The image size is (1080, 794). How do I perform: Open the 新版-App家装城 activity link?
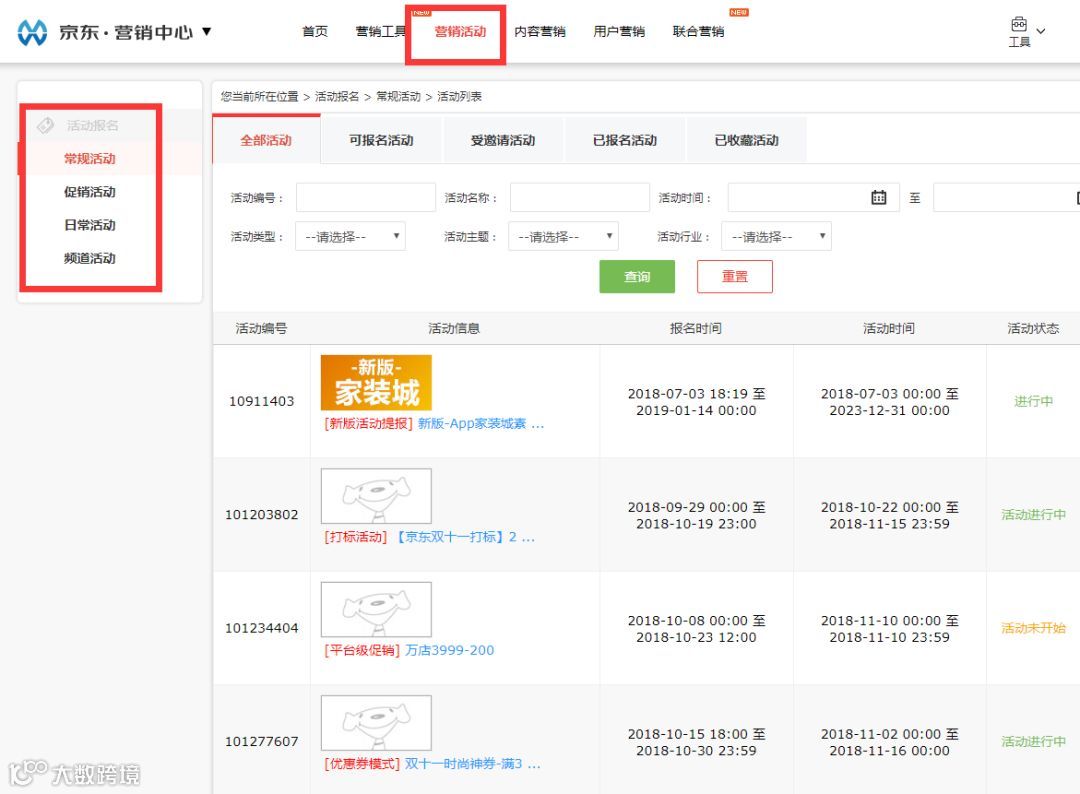(481, 424)
